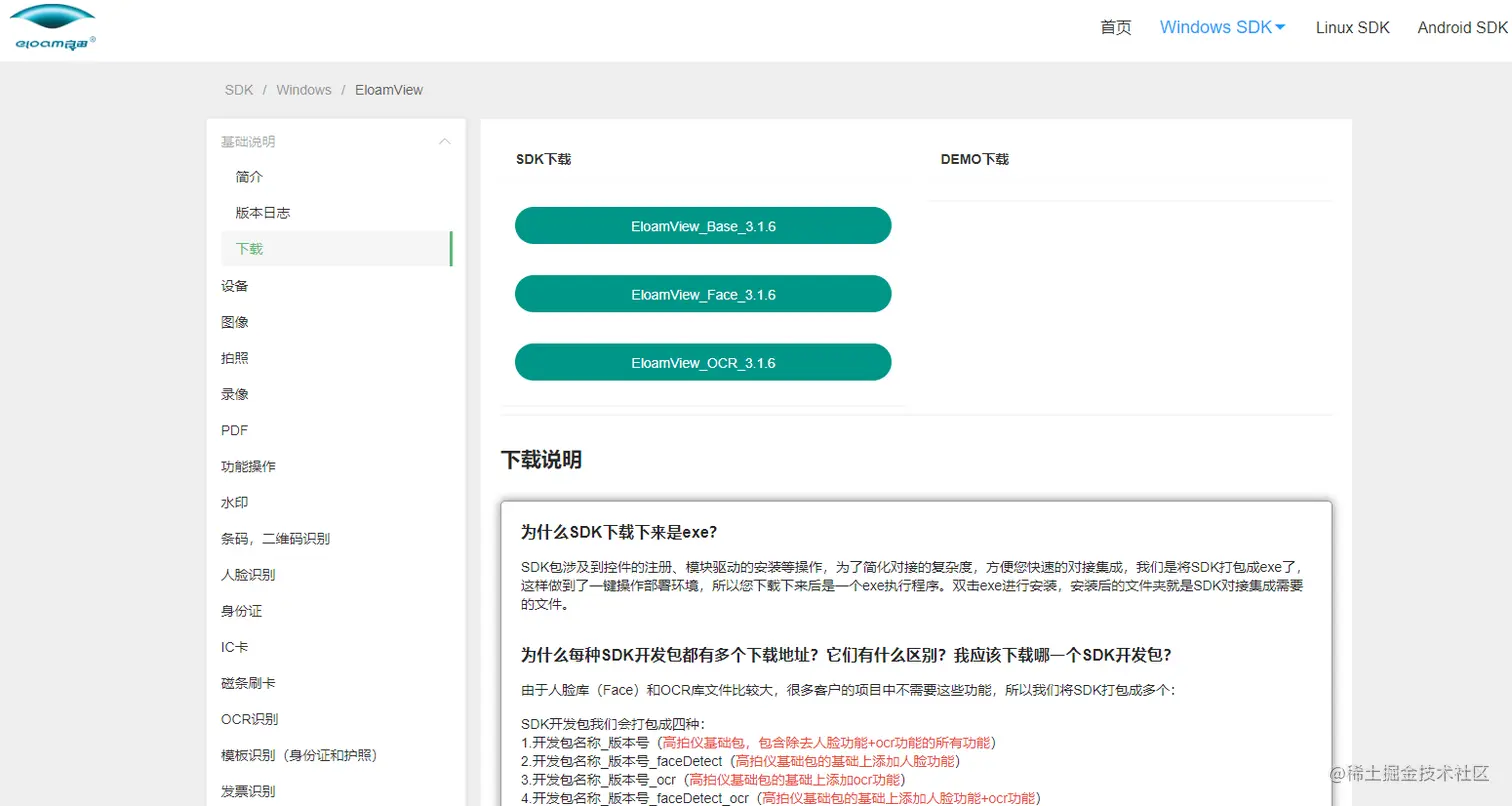The image size is (1512, 806).
Task: Open the 功能操作 sidebar section
Action: (248, 466)
